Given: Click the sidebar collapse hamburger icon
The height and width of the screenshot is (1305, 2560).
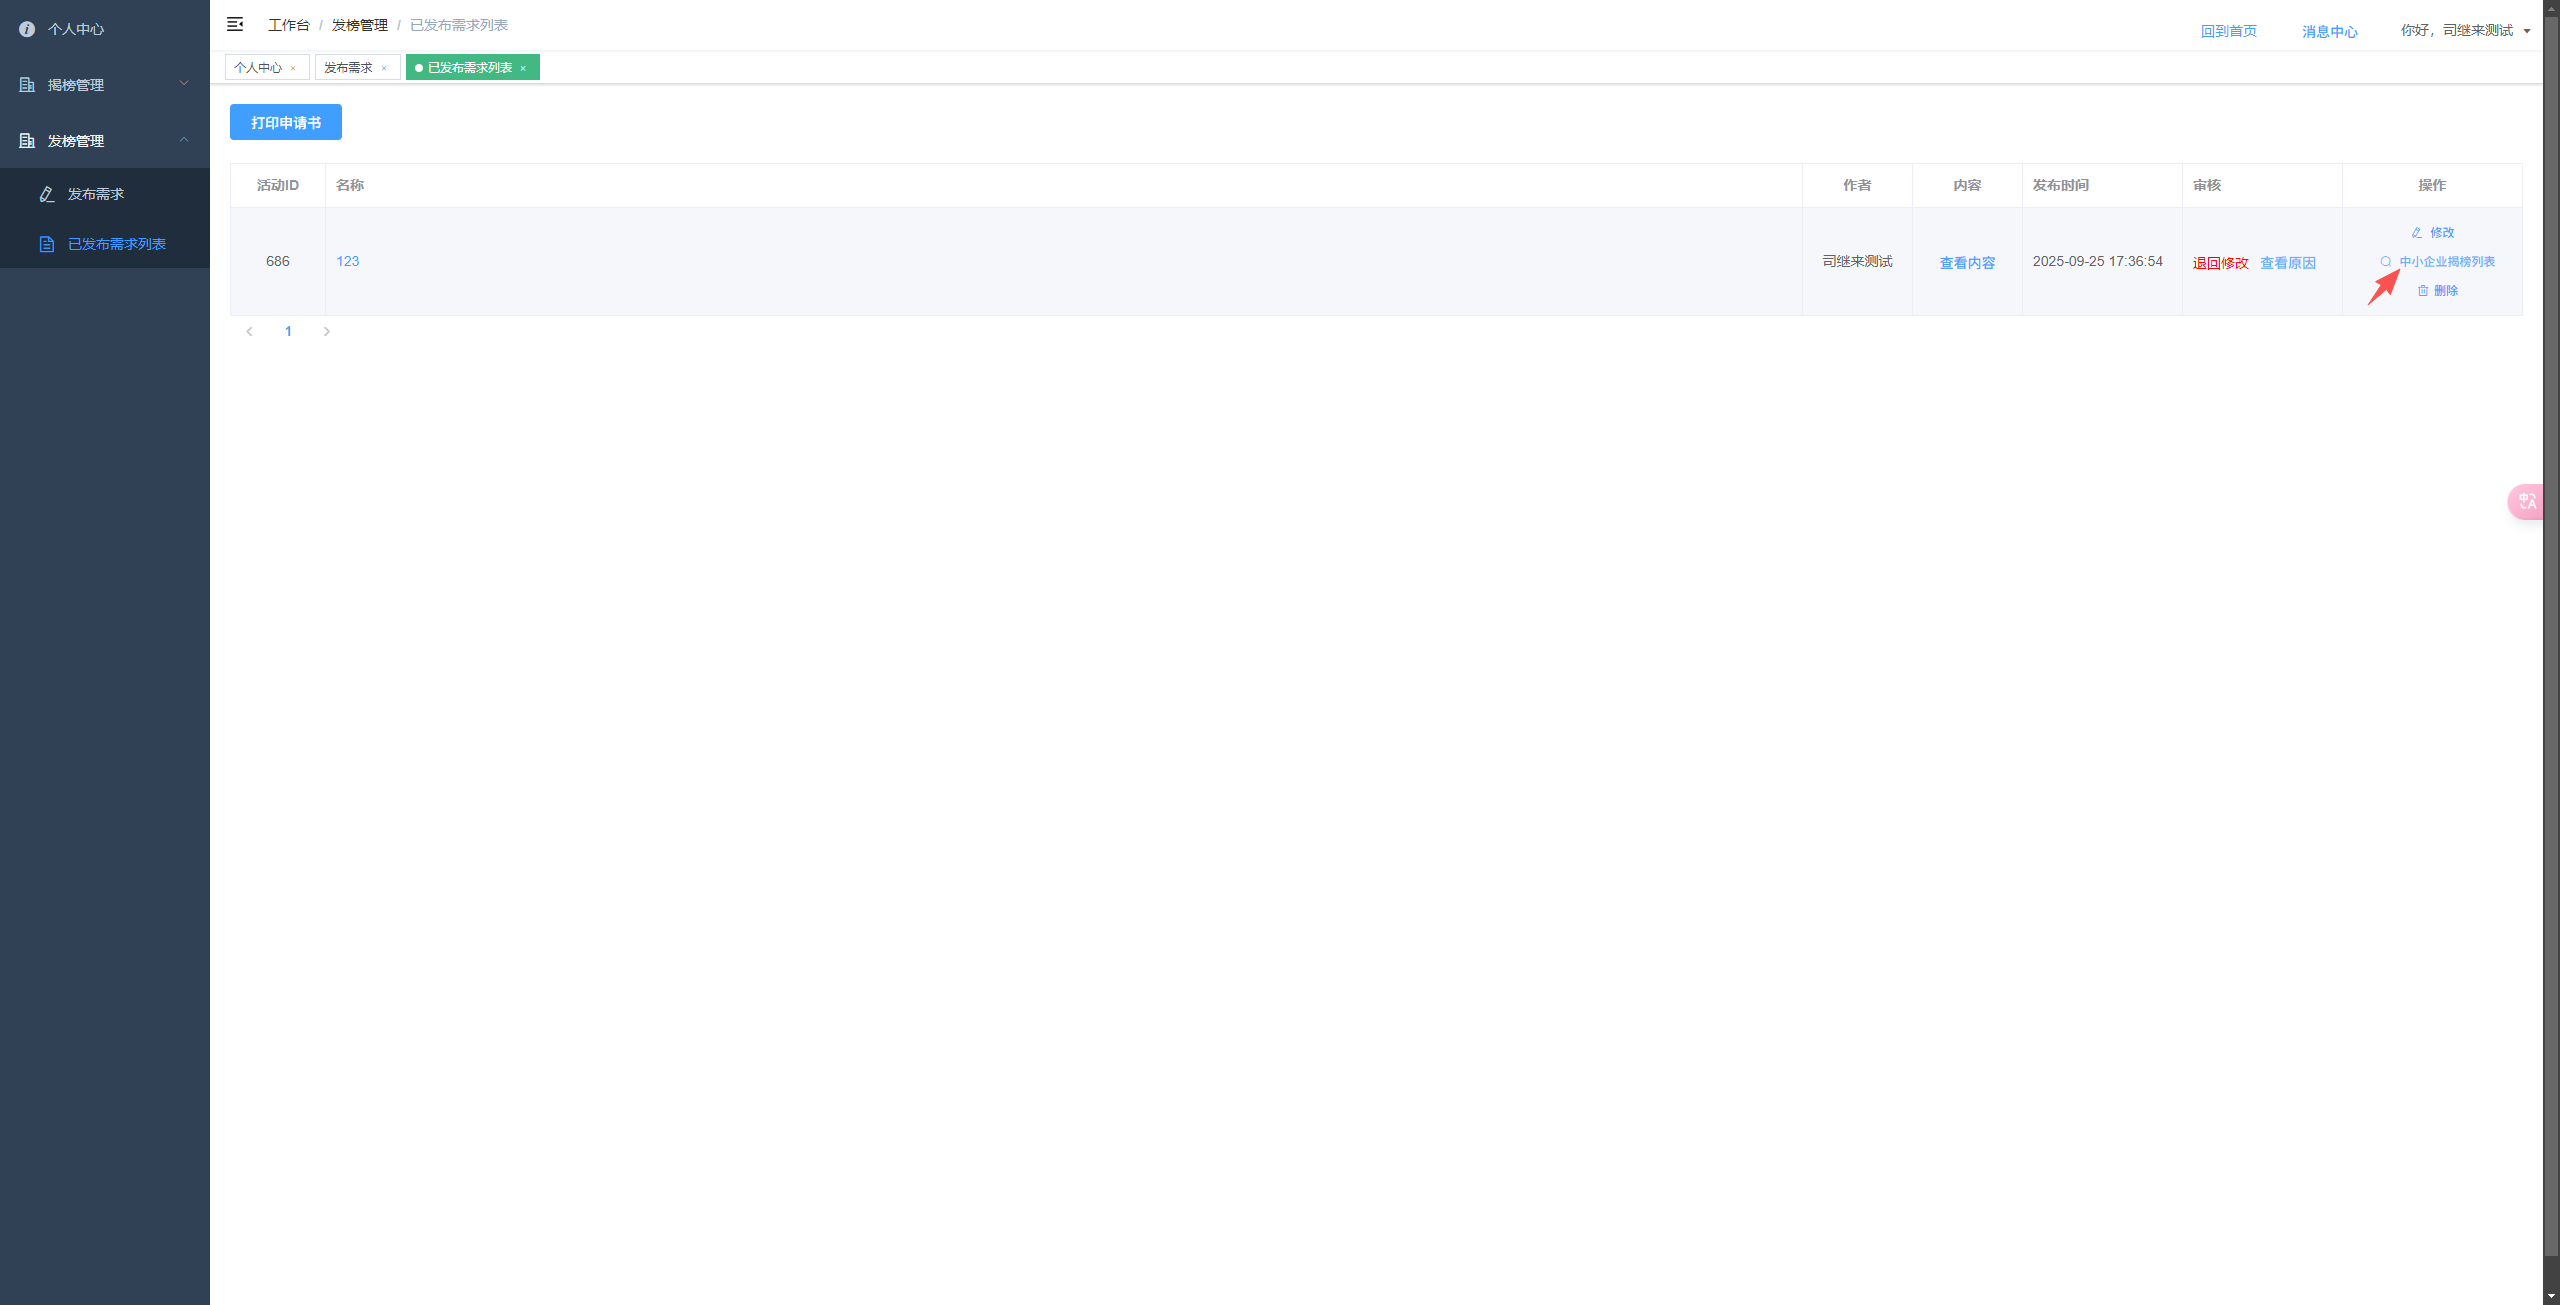Looking at the screenshot, I should (x=235, y=24).
